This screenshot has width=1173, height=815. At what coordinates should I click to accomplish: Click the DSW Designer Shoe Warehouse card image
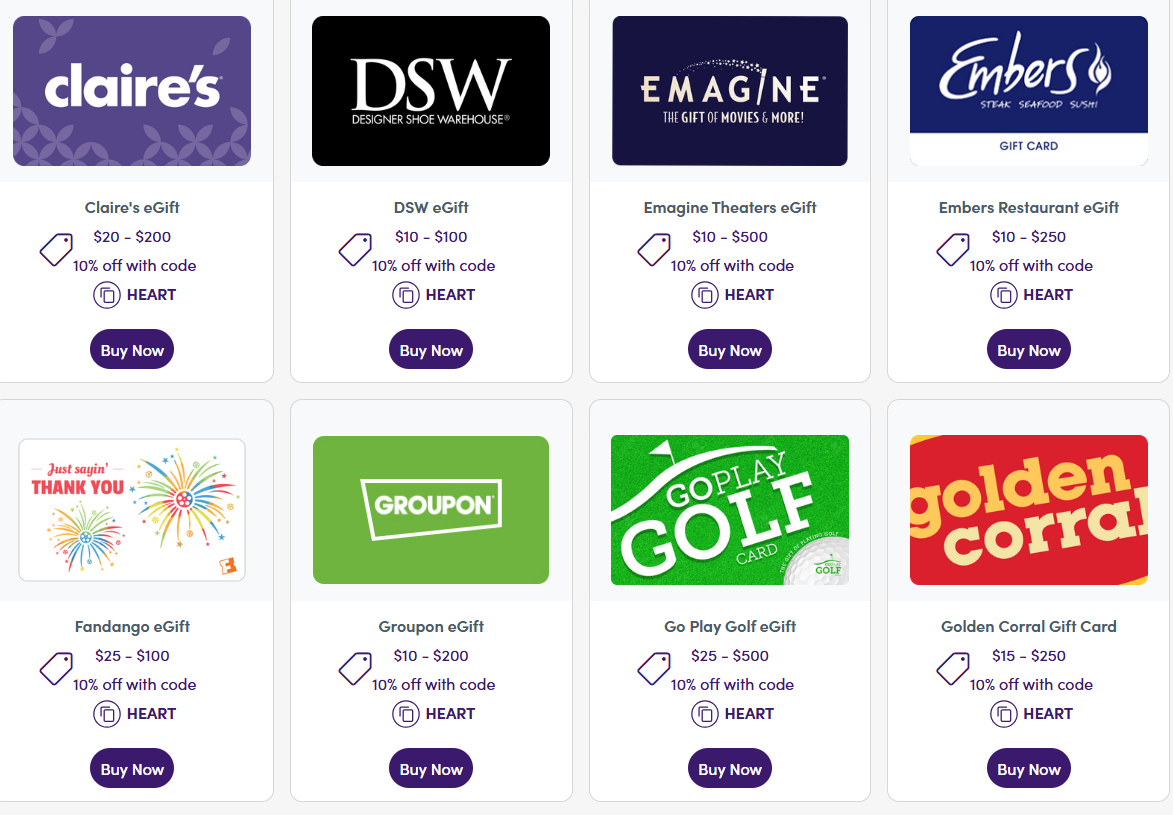tap(430, 90)
